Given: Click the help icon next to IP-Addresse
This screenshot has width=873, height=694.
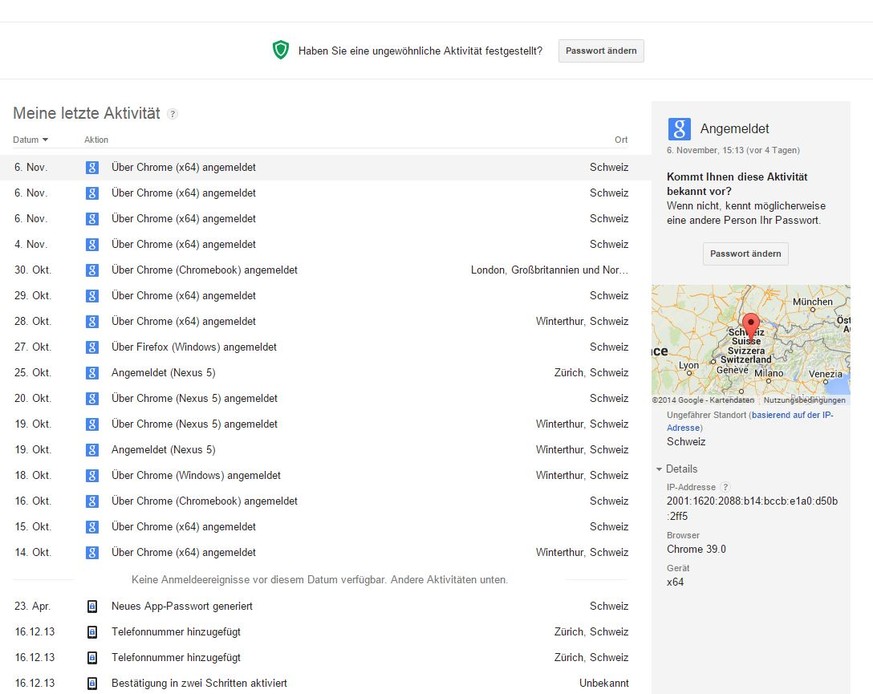Looking at the screenshot, I should pyautogui.click(x=725, y=487).
